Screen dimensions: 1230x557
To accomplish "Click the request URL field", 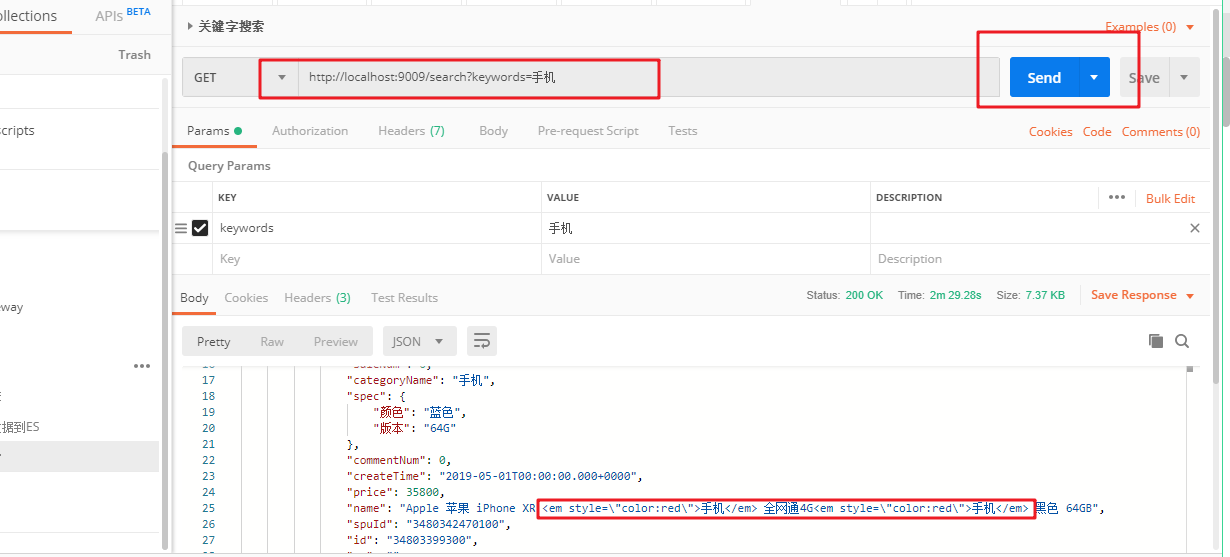I will (x=648, y=78).
